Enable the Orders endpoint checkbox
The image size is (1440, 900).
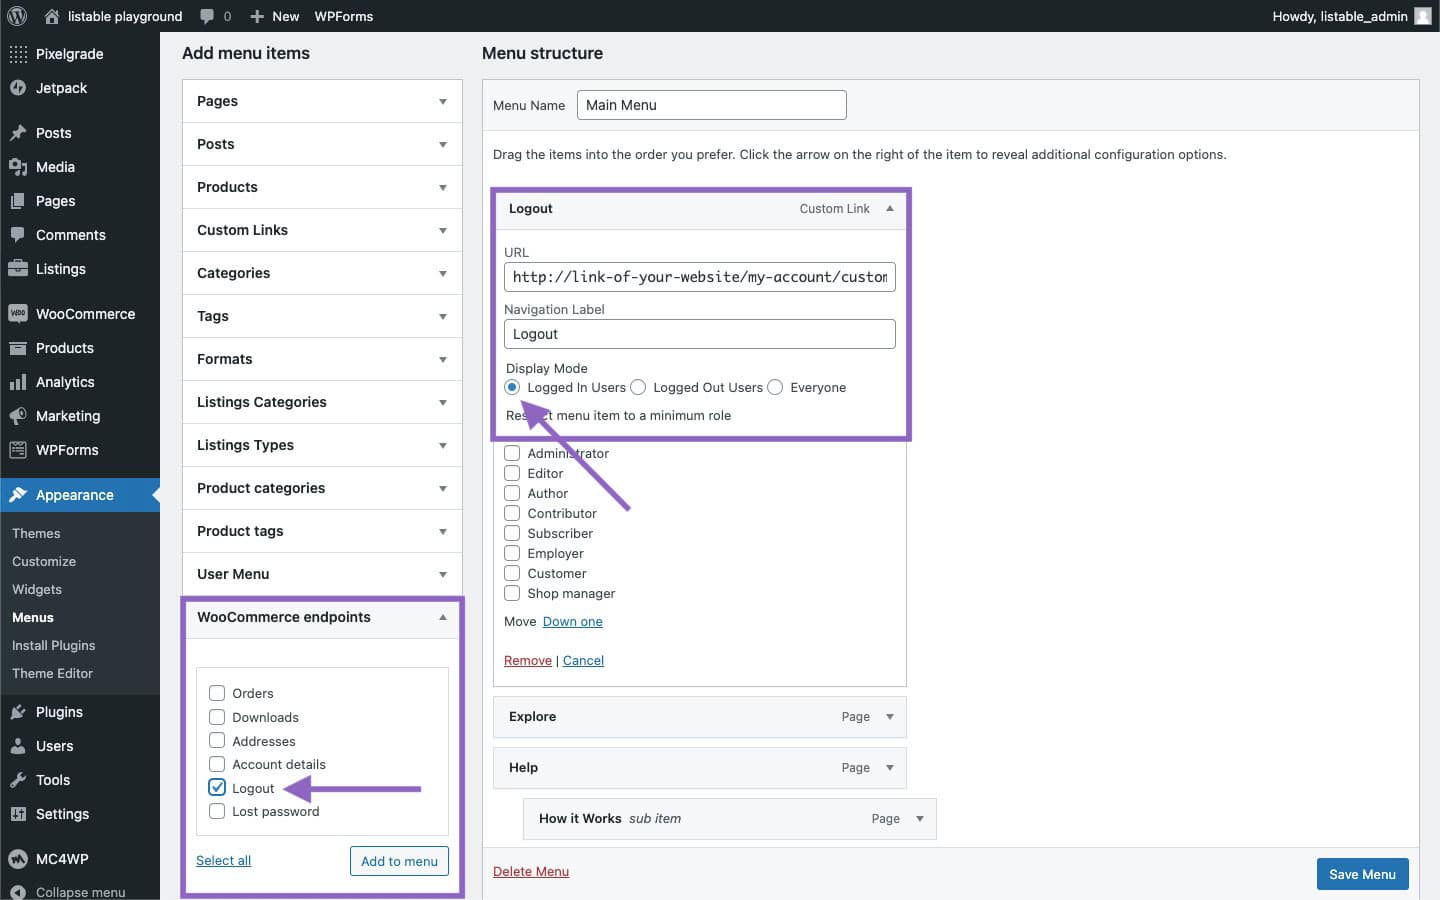[x=217, y=693]
